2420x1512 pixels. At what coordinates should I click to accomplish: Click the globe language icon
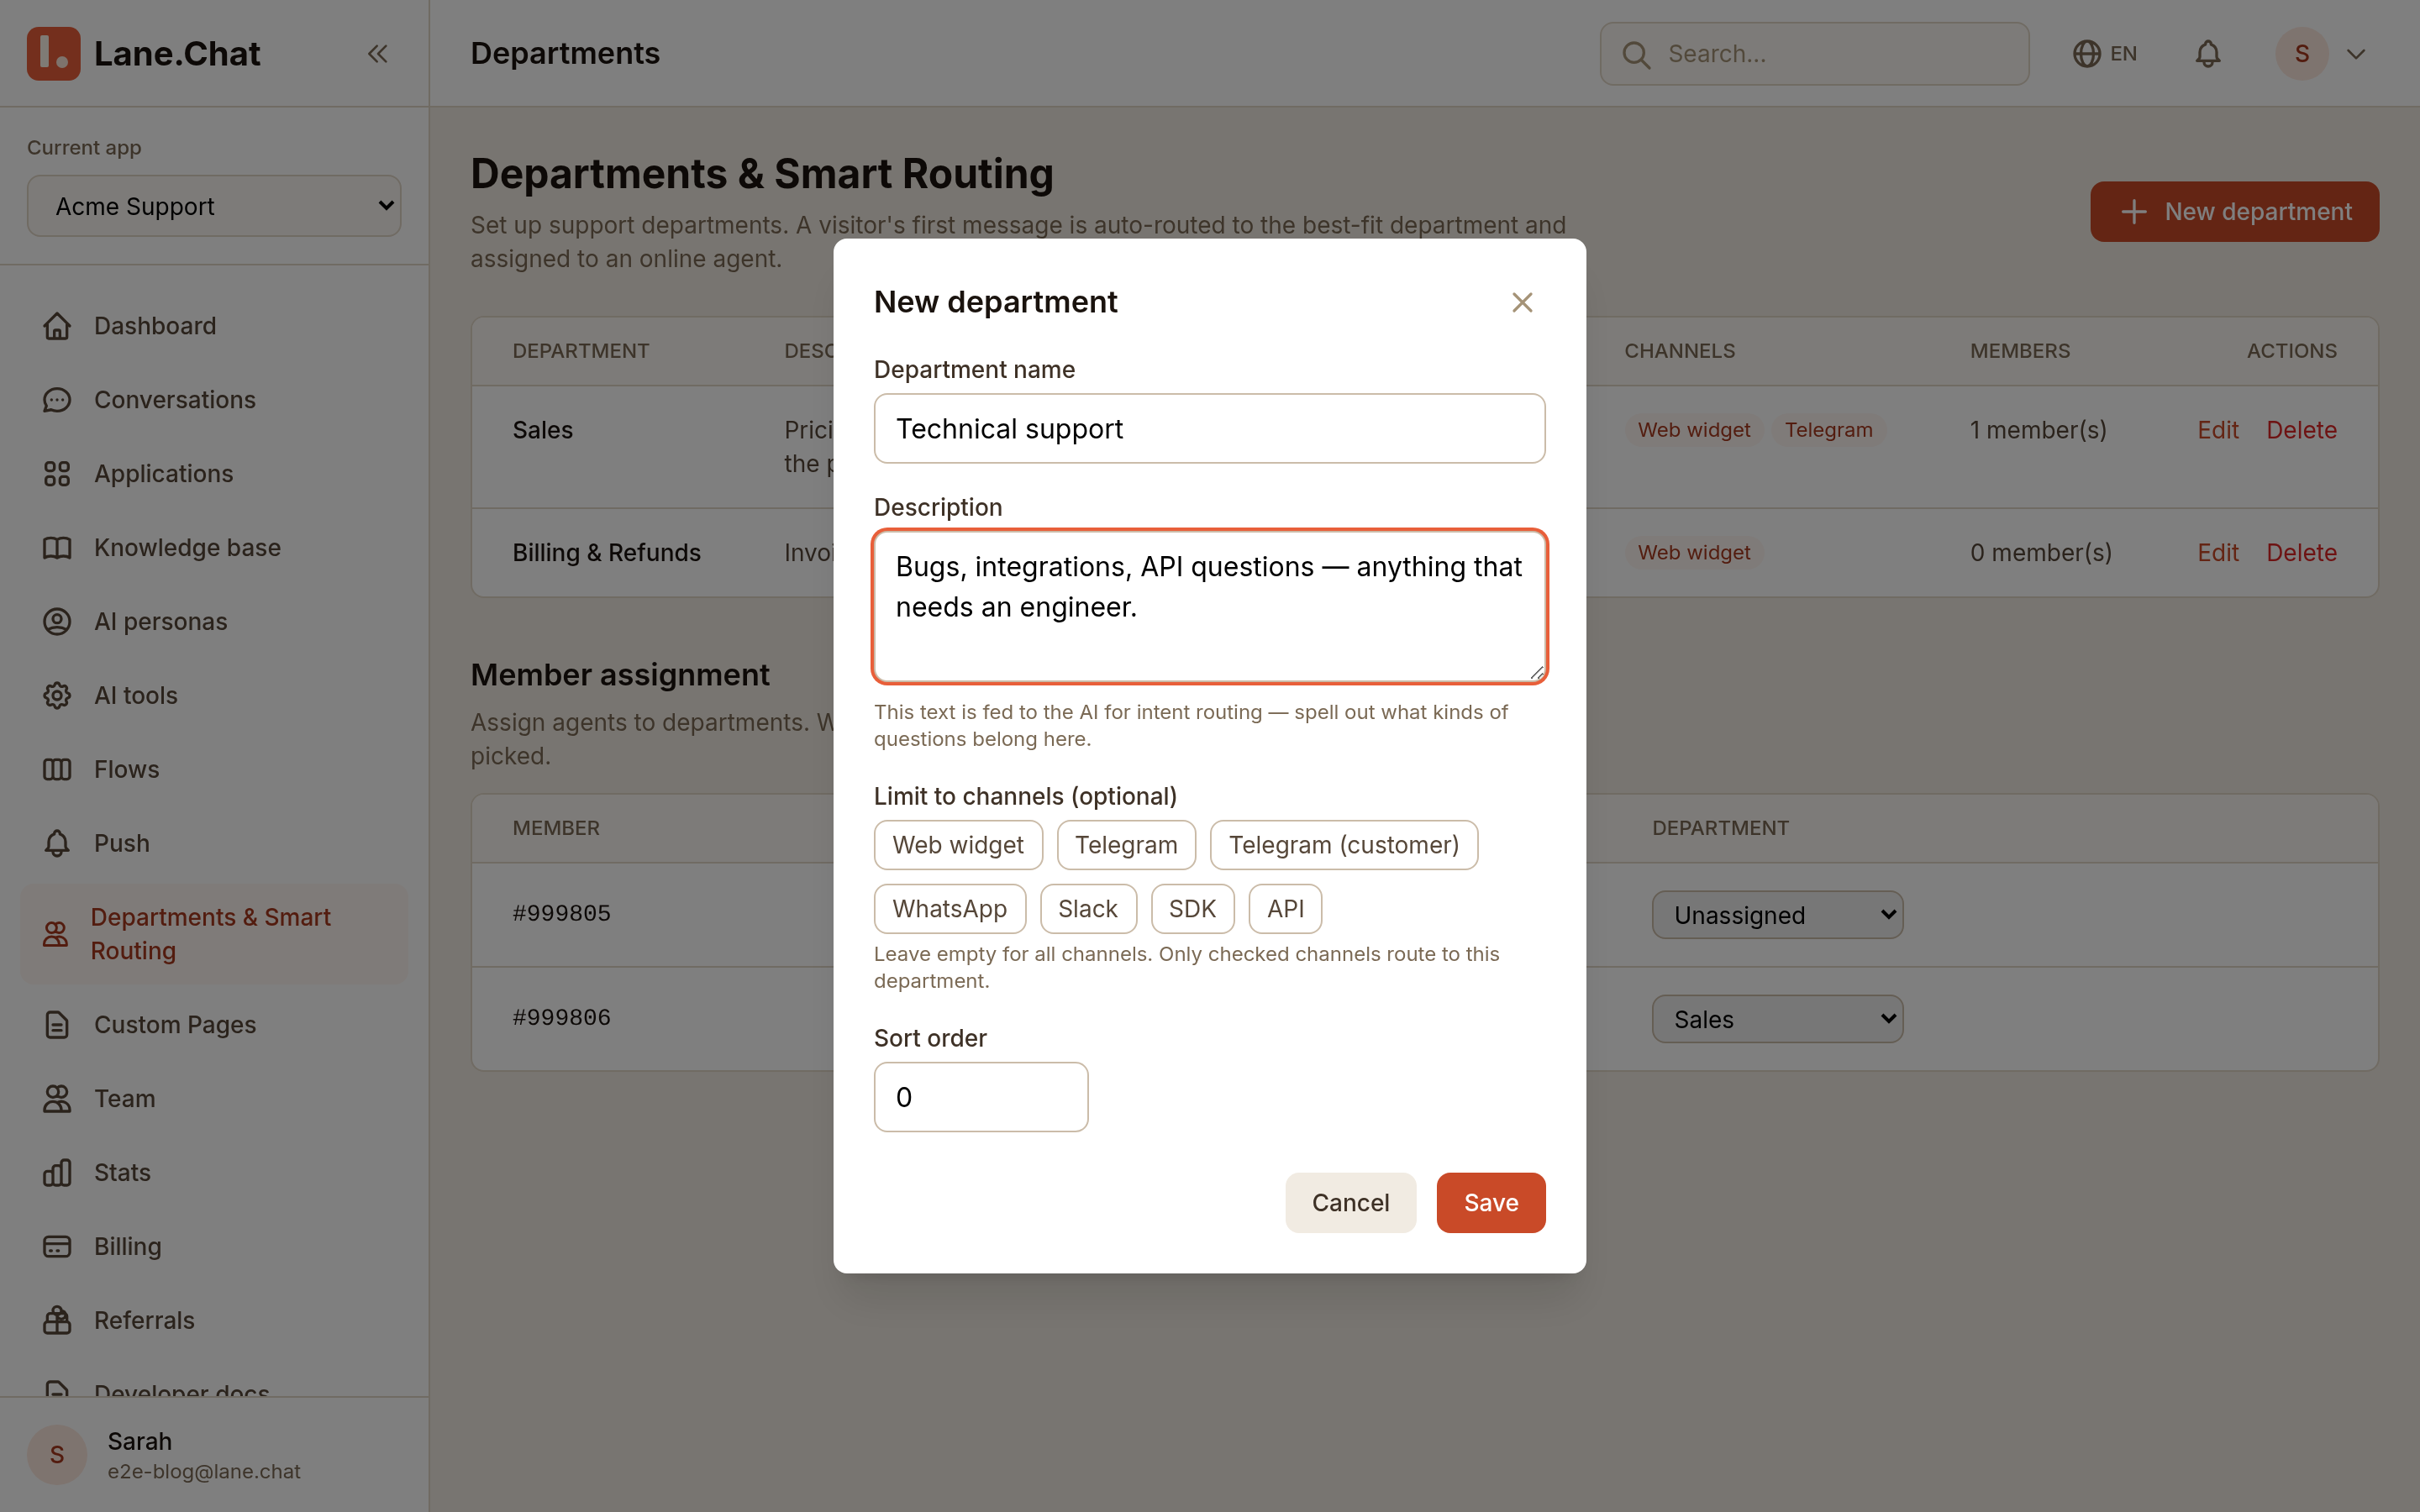(x=2086, y=54)
